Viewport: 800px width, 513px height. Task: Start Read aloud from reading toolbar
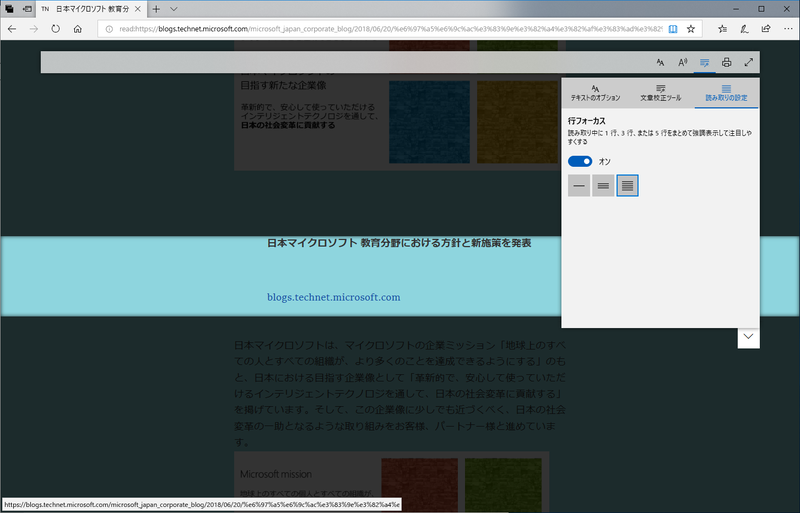[x=682, y=62]
